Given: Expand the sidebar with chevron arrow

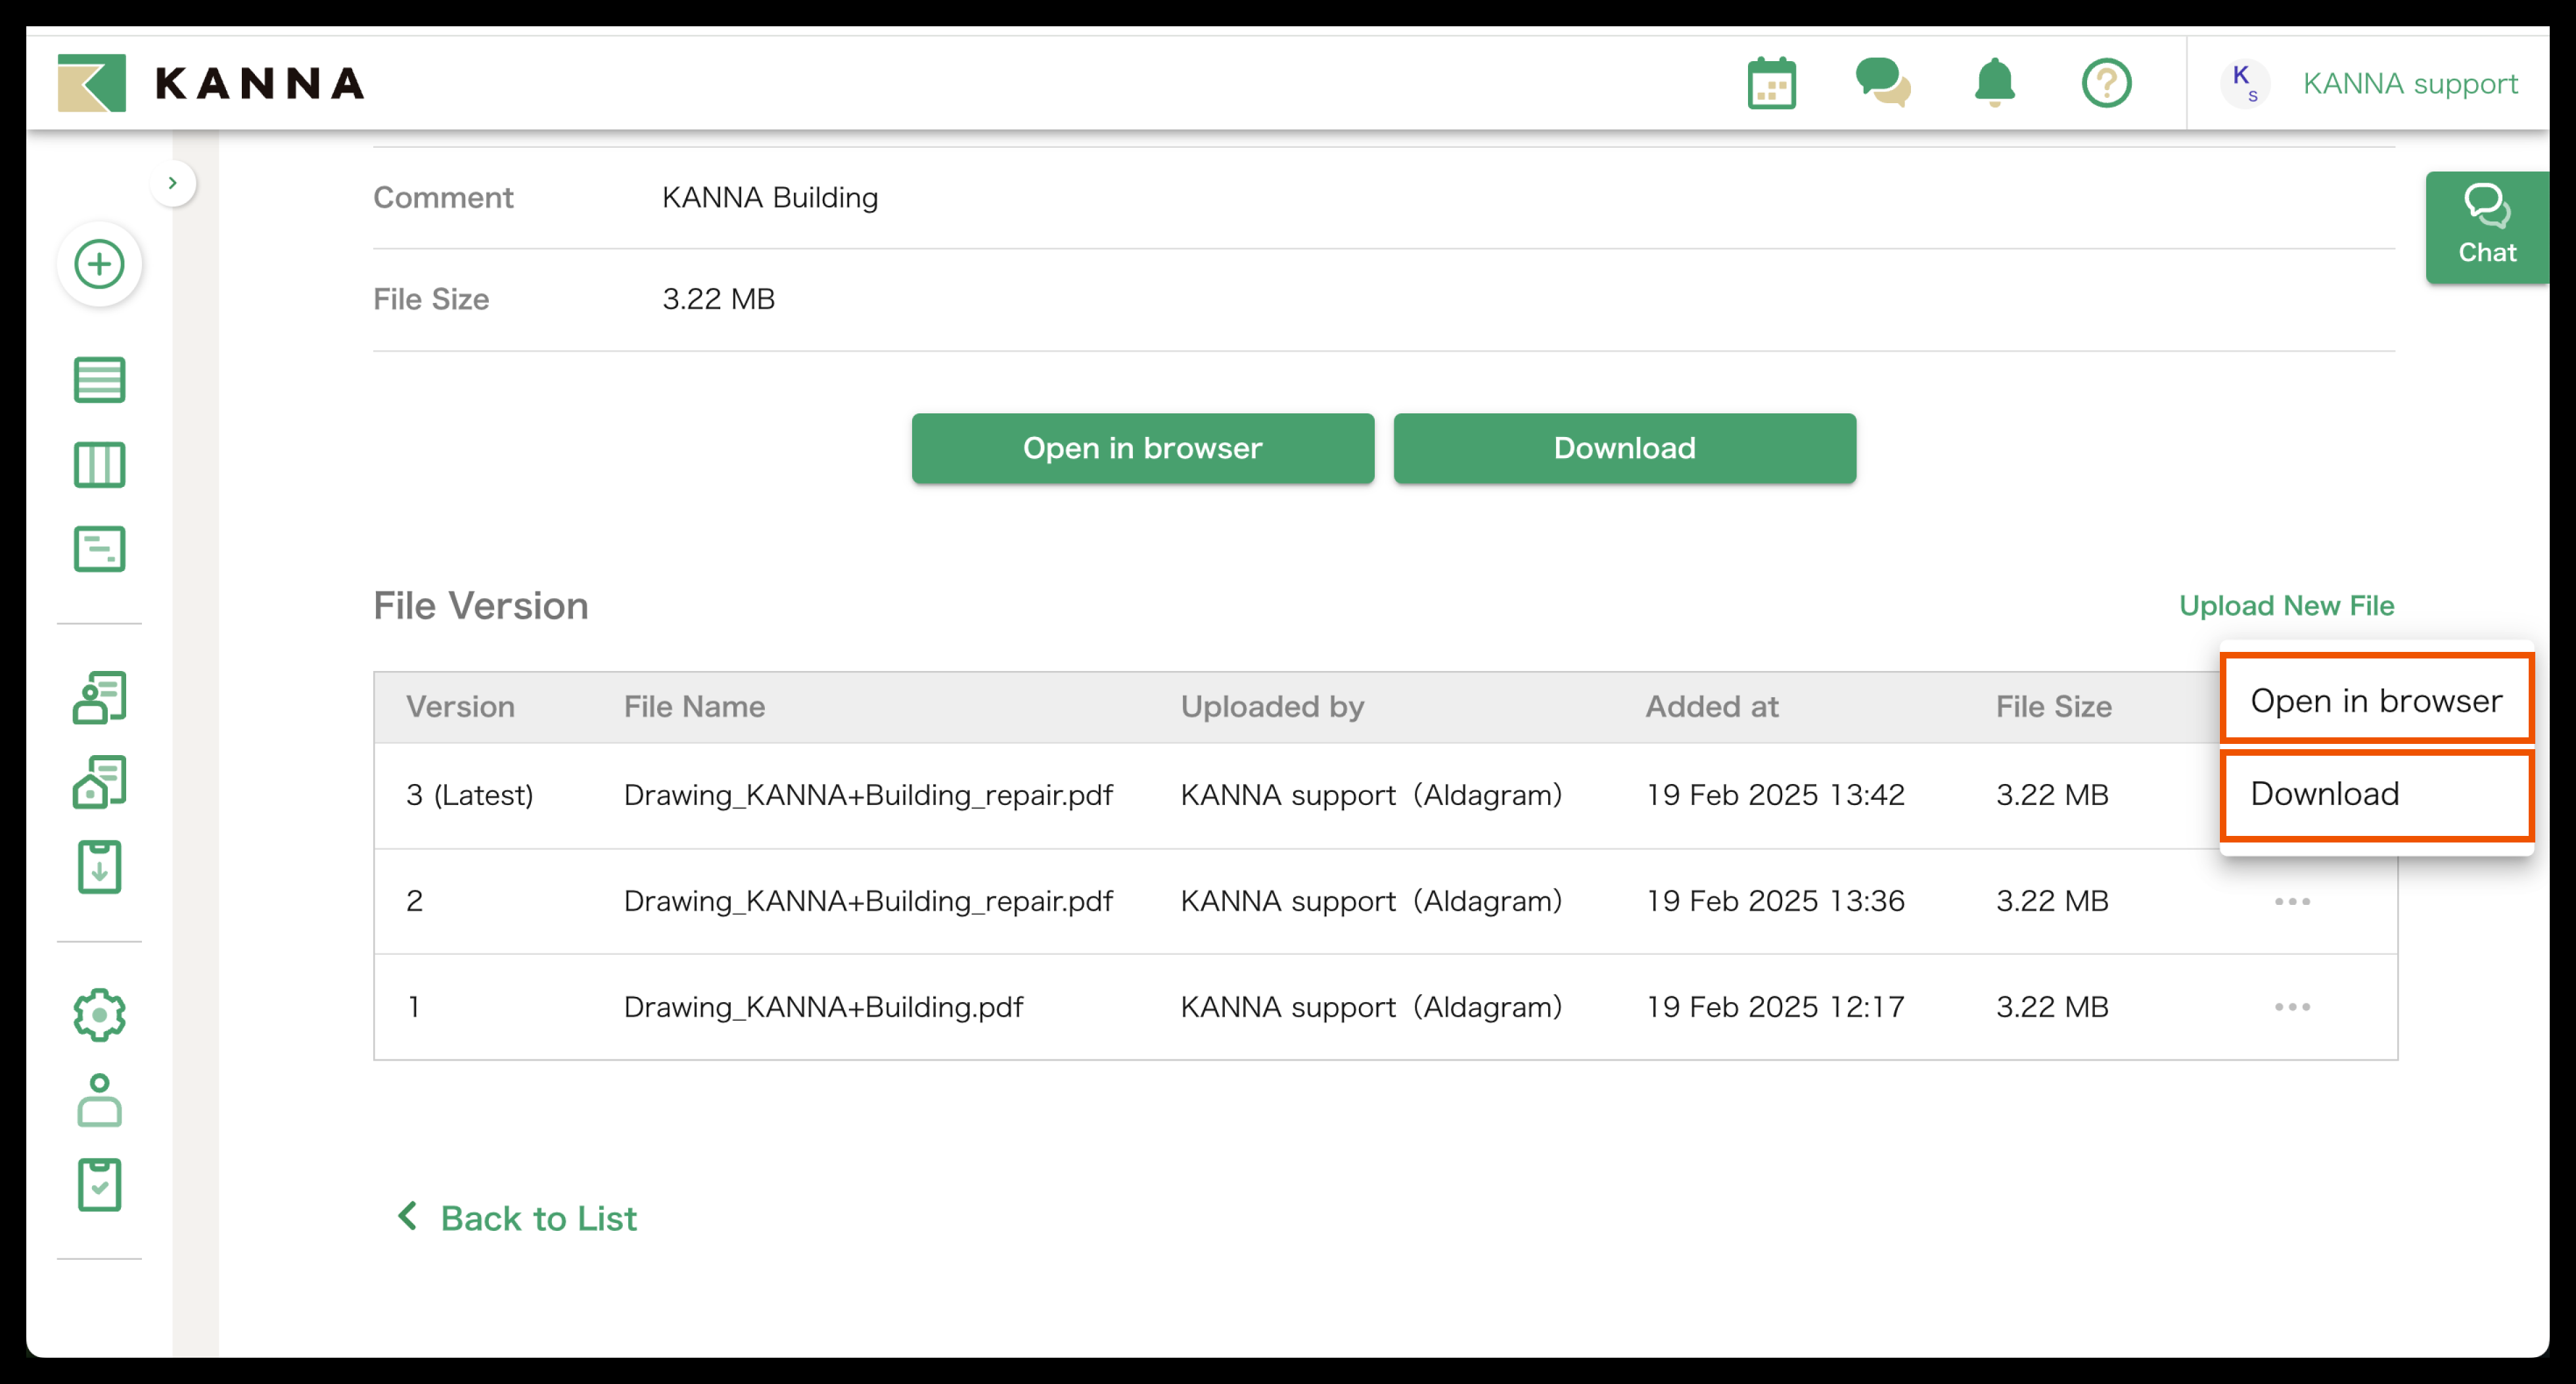Looking at the screenshot, I should [x=172, y=183].
